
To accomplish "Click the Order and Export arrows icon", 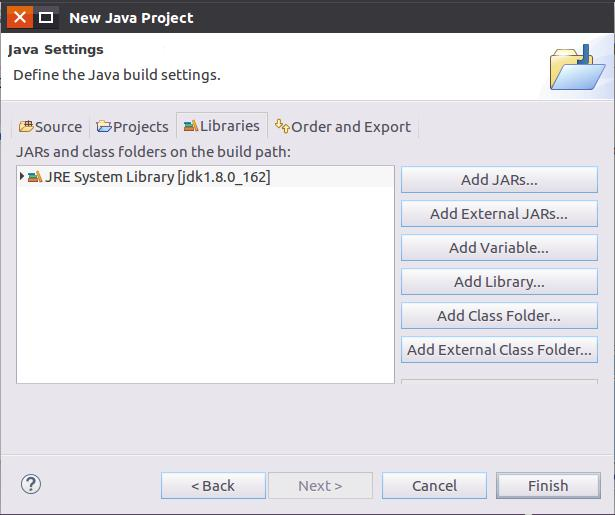I will coord(282,126).
